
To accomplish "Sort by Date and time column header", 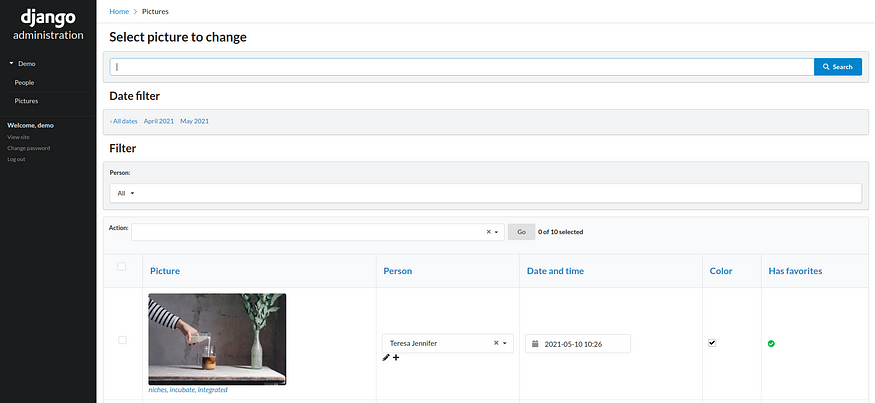I will pyautogui.click(x=555, y=271).
